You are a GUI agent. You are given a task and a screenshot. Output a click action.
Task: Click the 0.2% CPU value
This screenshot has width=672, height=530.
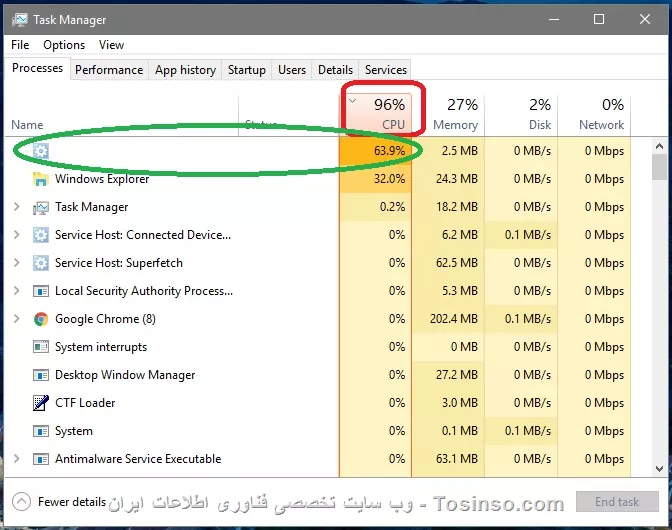pos(392,207)
